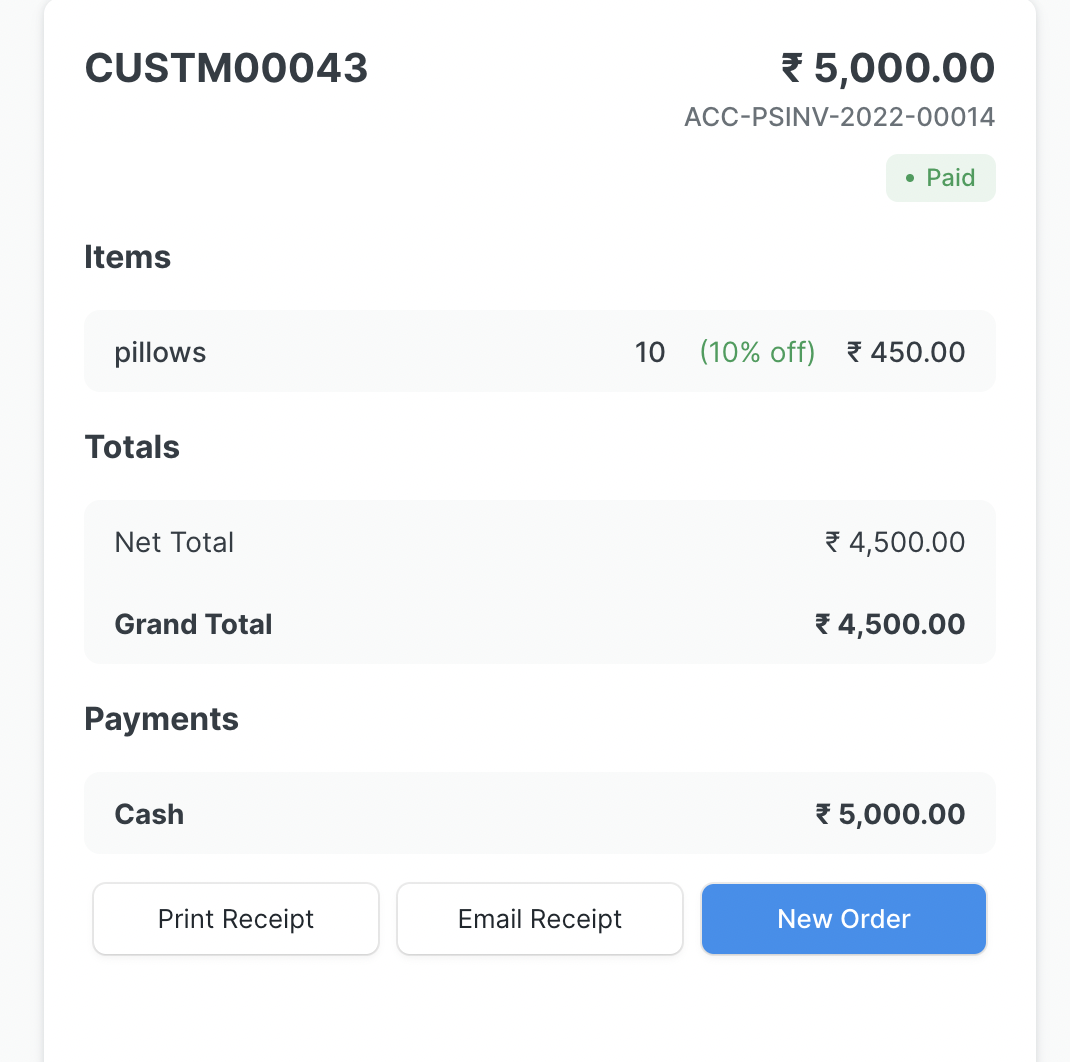Viewport: 1070px width, 1062px height.
Task: Click the Paid status indicator dot
Action: (x=910, y=178)
